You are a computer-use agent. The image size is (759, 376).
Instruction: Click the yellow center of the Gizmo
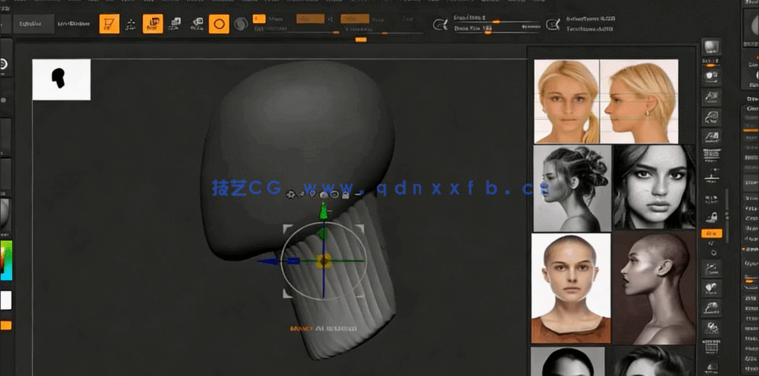pyautogui.click(x=323, y=261)
